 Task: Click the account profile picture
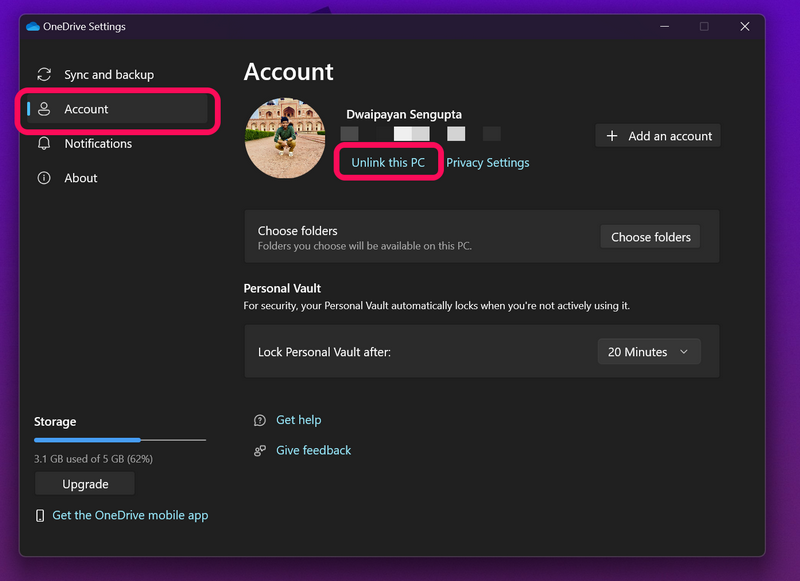285,138
